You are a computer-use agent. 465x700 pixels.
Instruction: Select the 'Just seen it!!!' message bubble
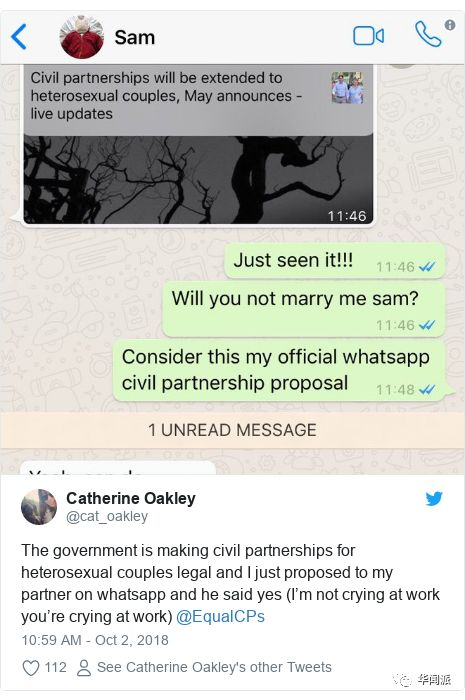click(x=335, y=261)
